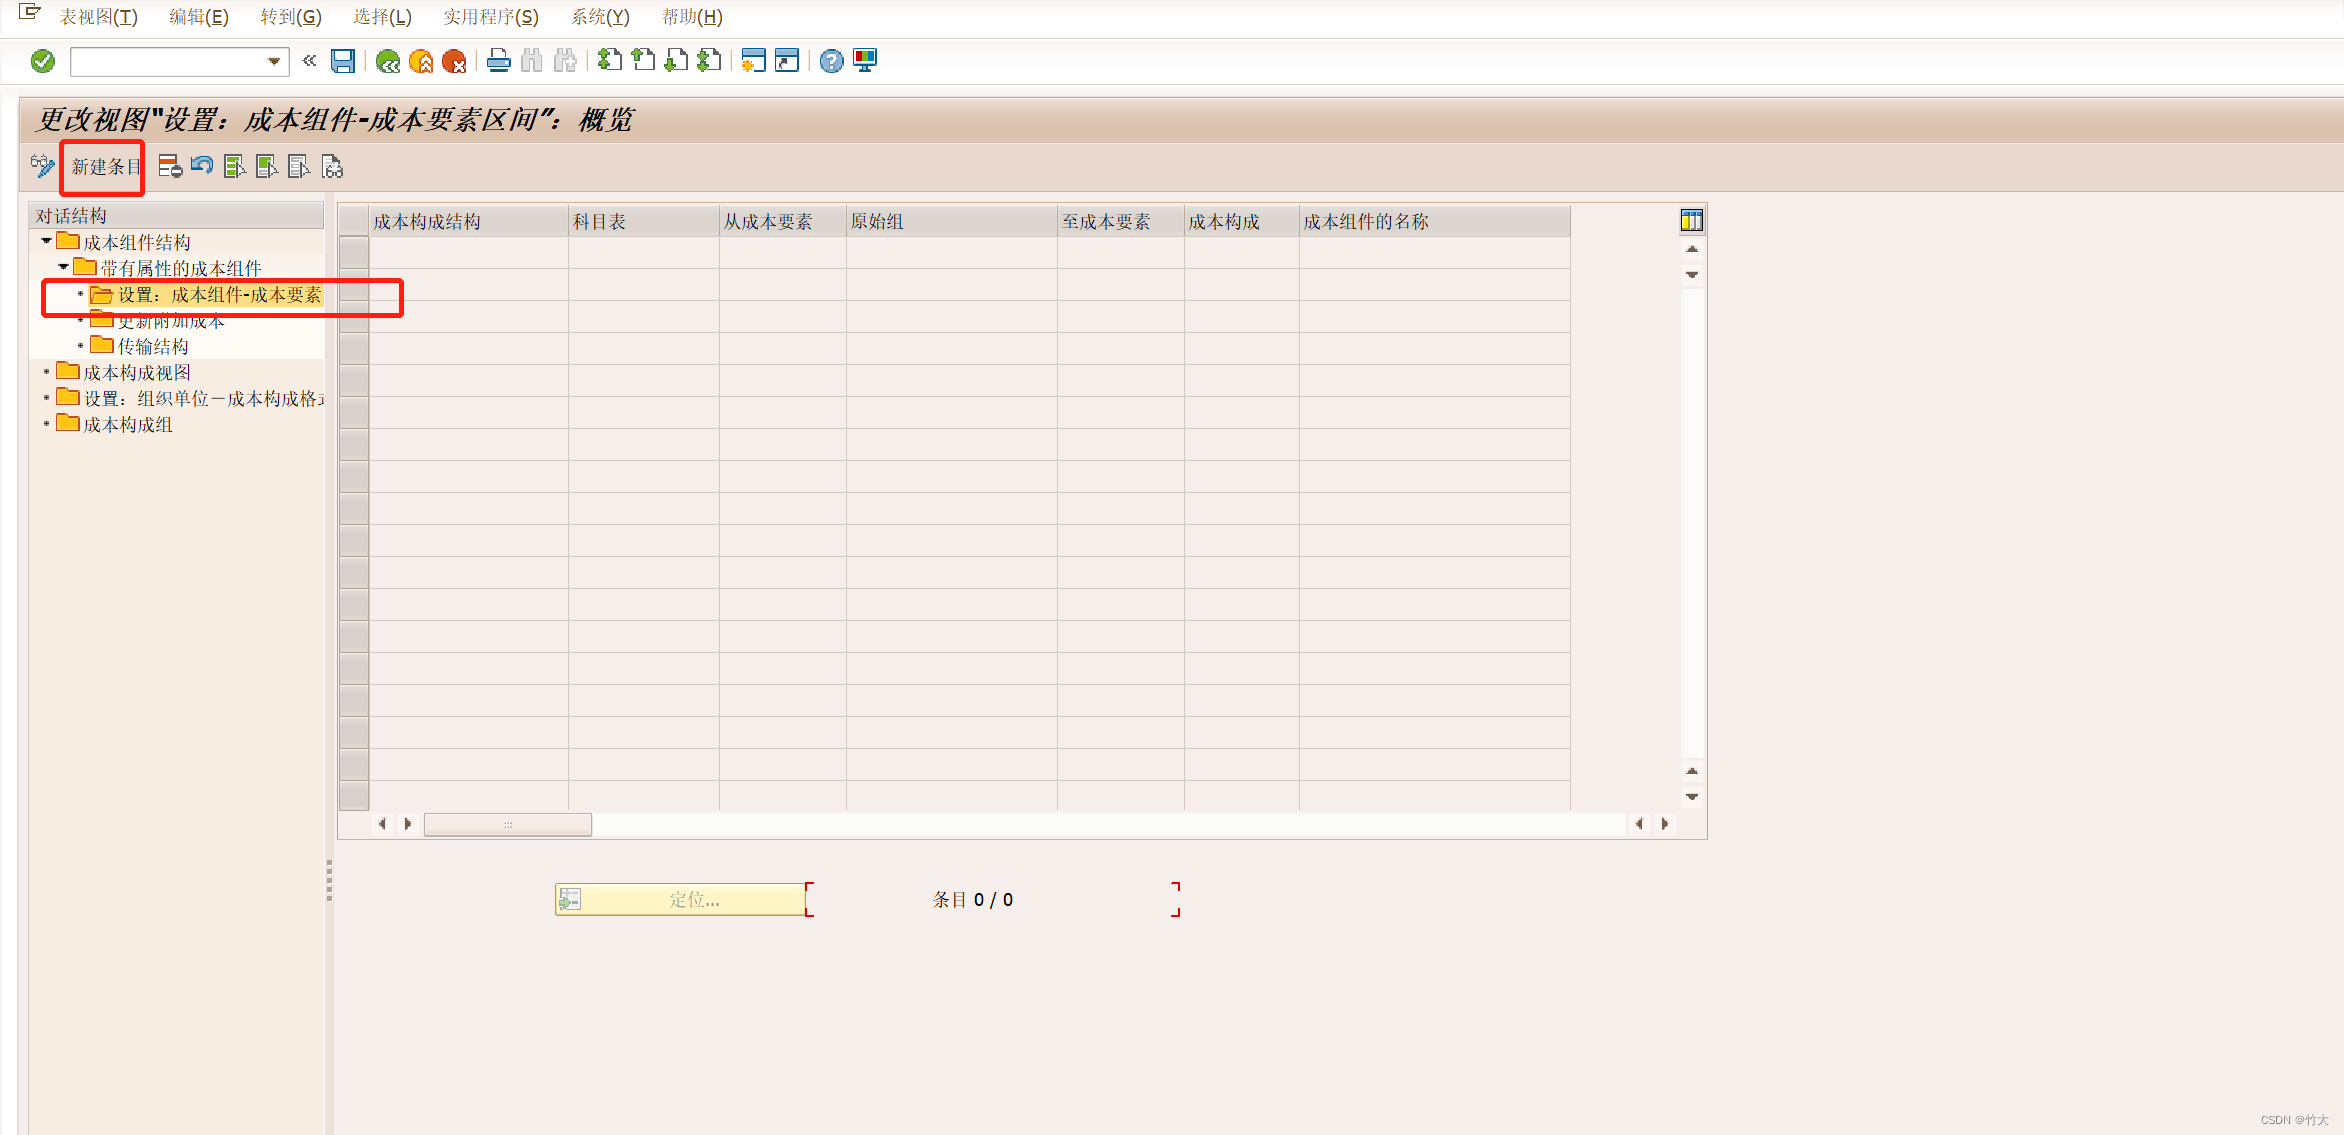Click the Help question mark icon

(831, 61)
